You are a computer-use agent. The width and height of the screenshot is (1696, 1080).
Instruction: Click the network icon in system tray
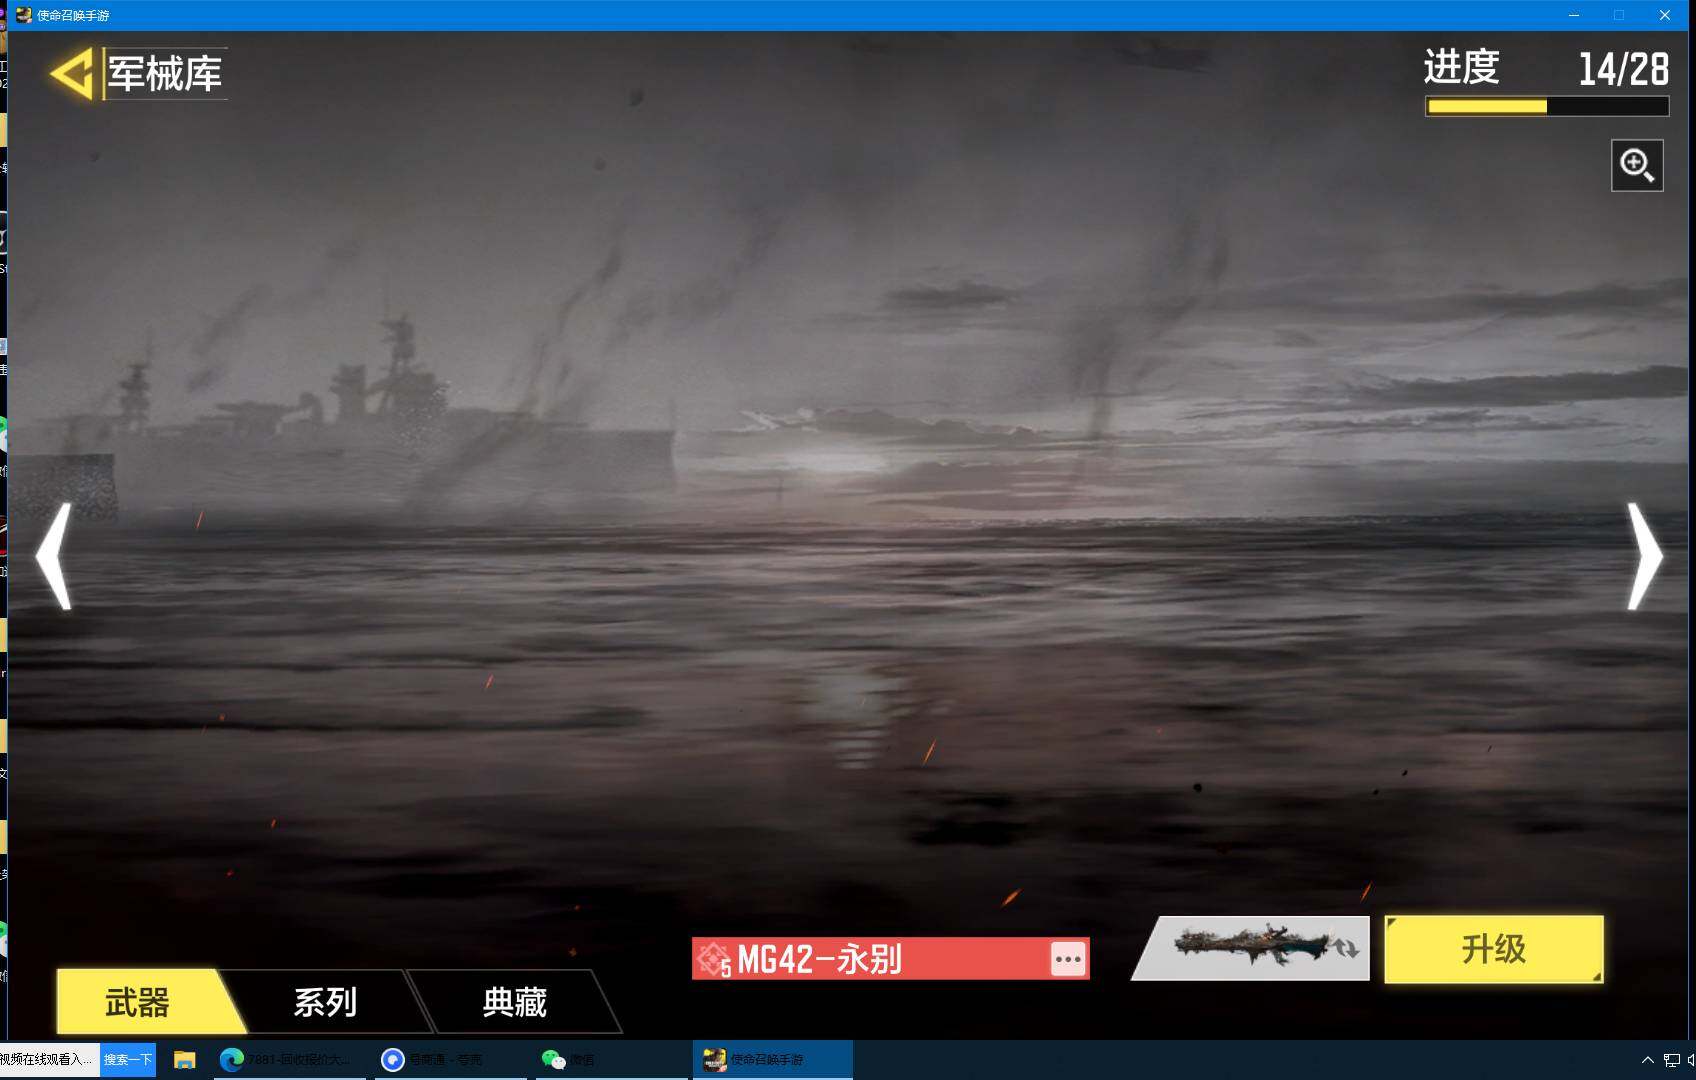1671,1060
